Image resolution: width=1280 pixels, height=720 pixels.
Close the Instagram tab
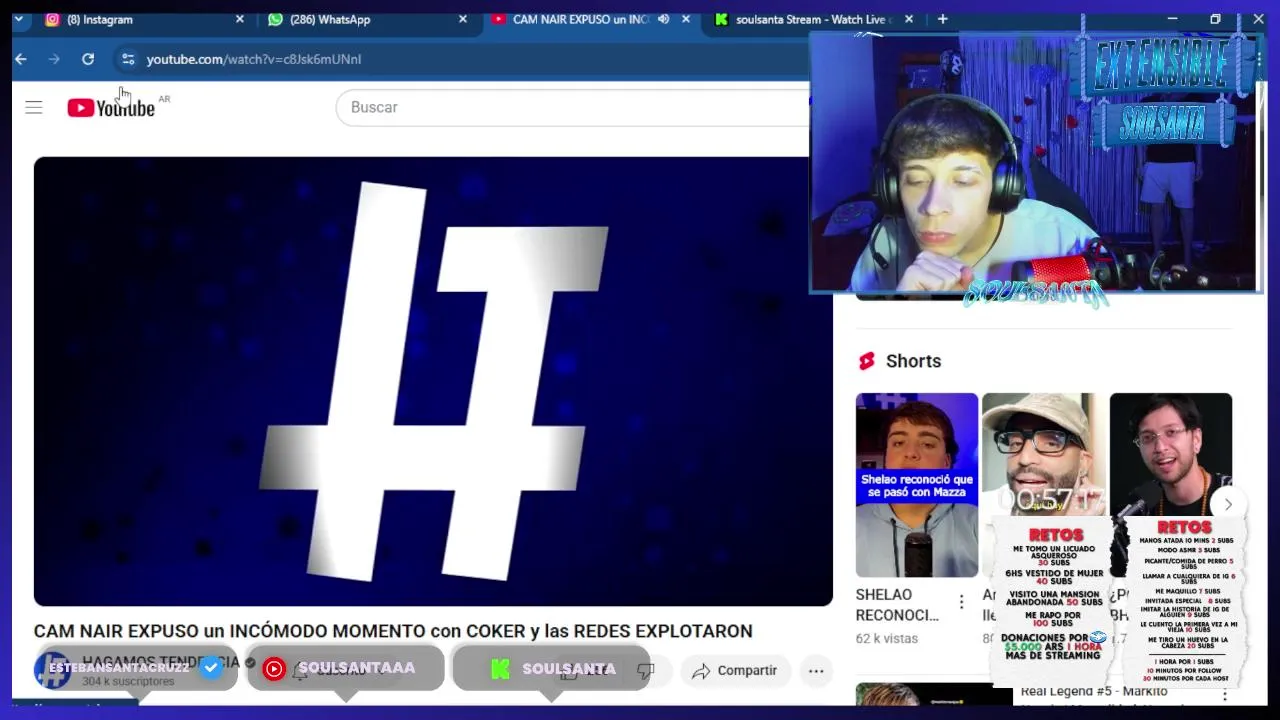pos(240,19)
